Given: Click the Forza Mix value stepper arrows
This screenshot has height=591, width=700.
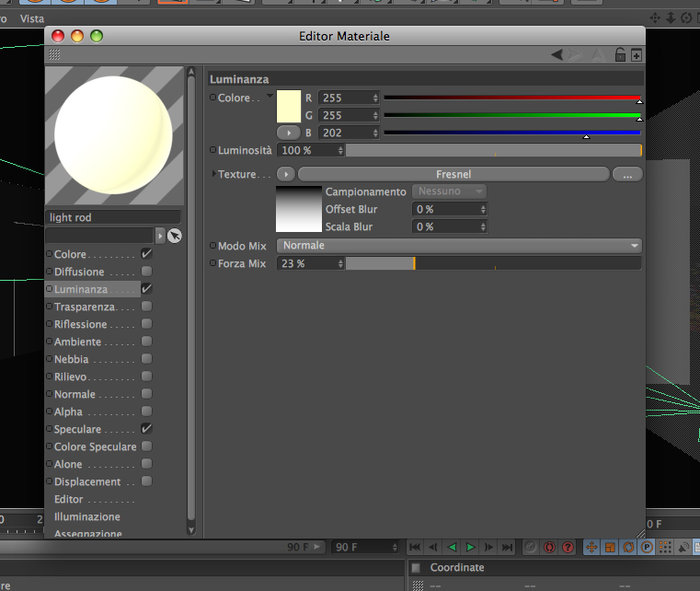Looking at the screenshot, I should (x=341, y=264).
